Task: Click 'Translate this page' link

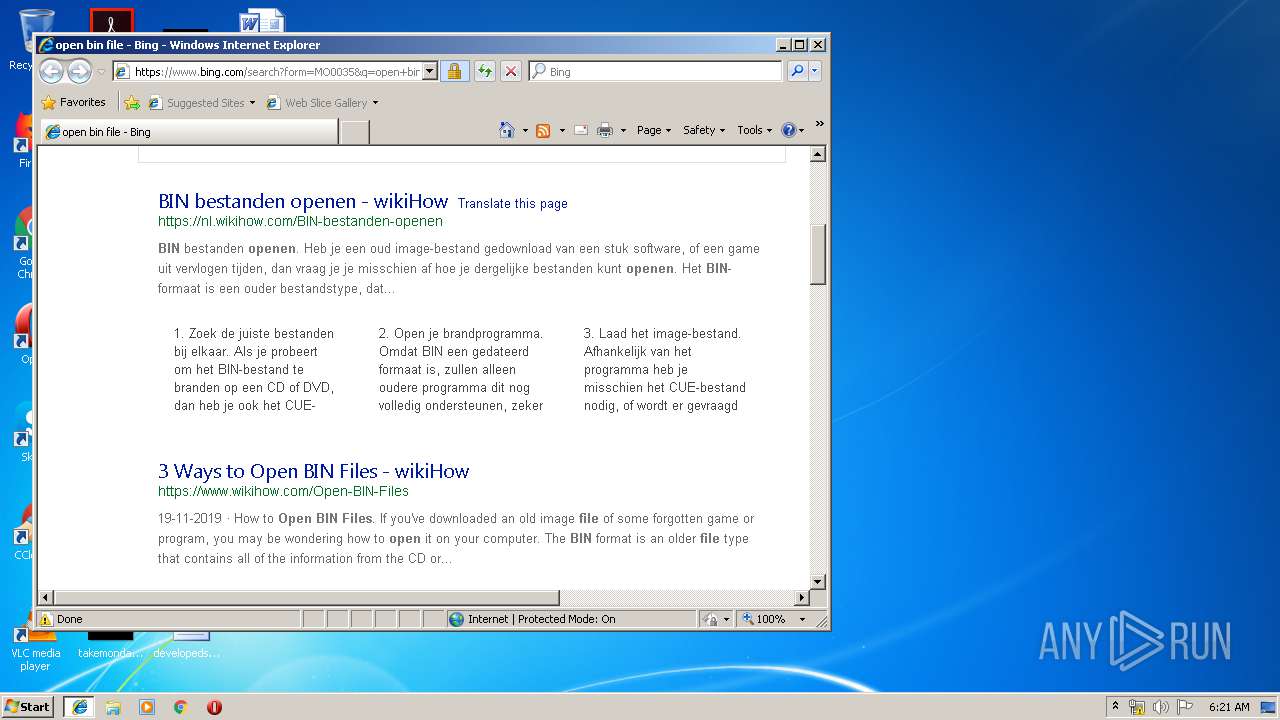Action: [512, 203]
